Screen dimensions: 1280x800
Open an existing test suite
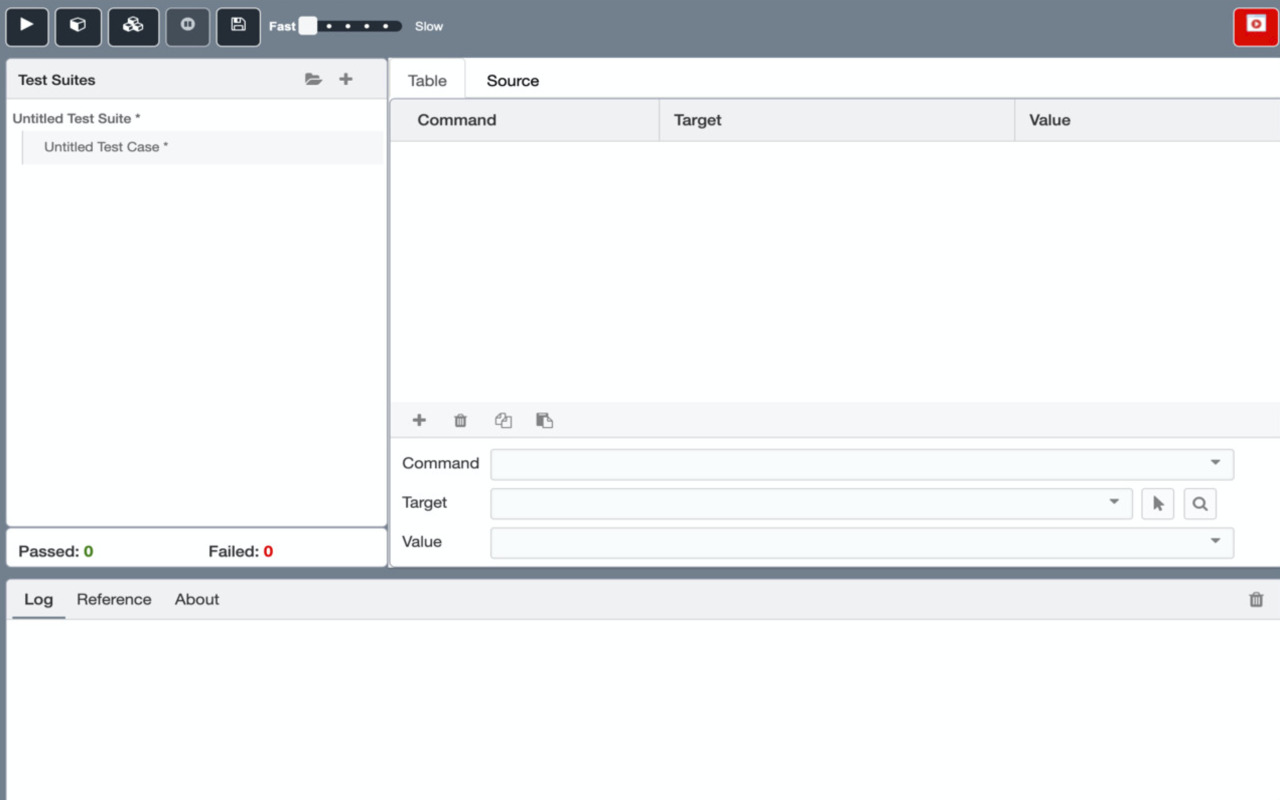coord(313,79)
